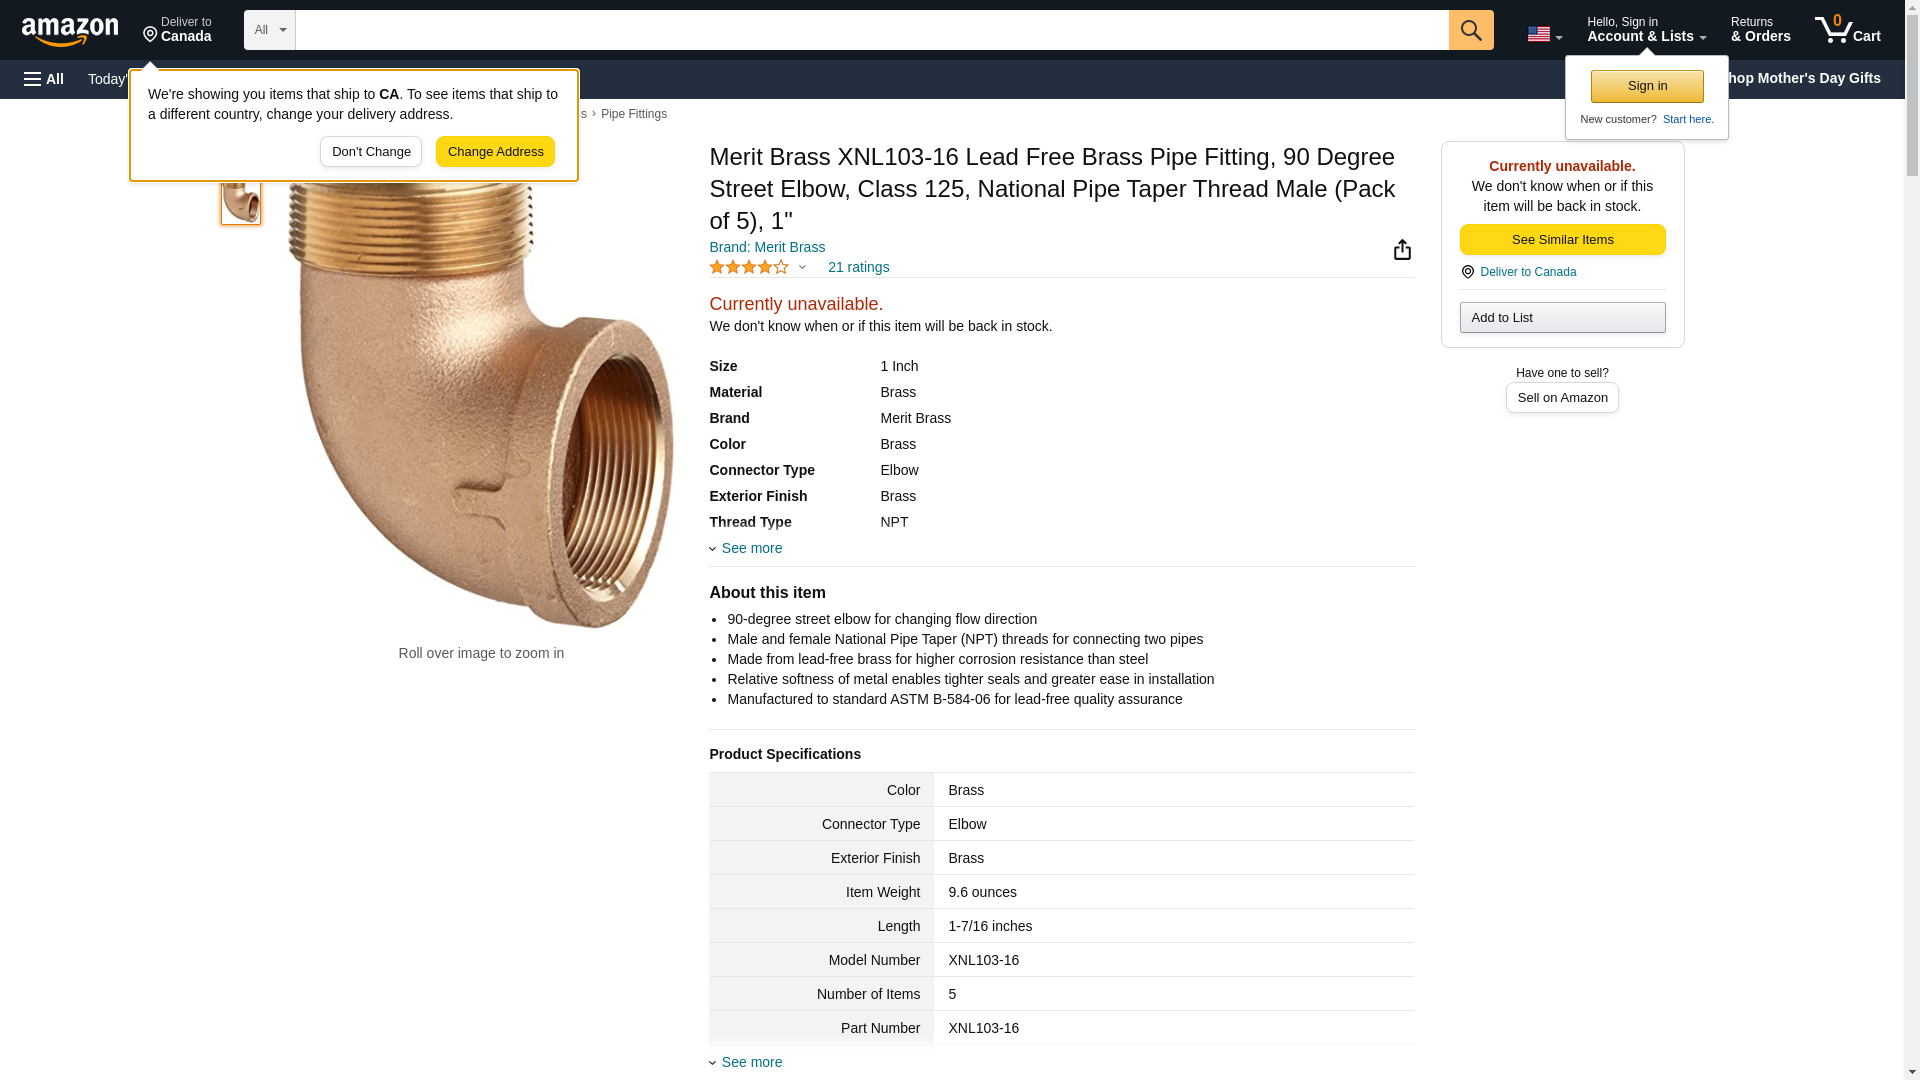Click the search magnifier button
The width and height of the screenshot is (1920, 1080).
[x=1470, y=30]
